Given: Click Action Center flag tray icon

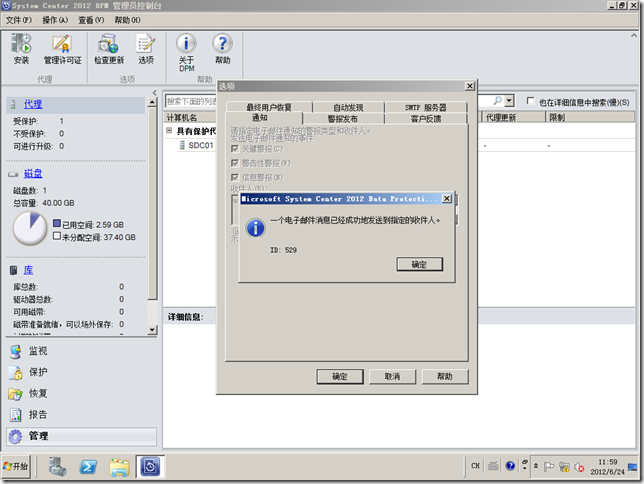Looking at the screenshot, I should (x=549, y=467).
